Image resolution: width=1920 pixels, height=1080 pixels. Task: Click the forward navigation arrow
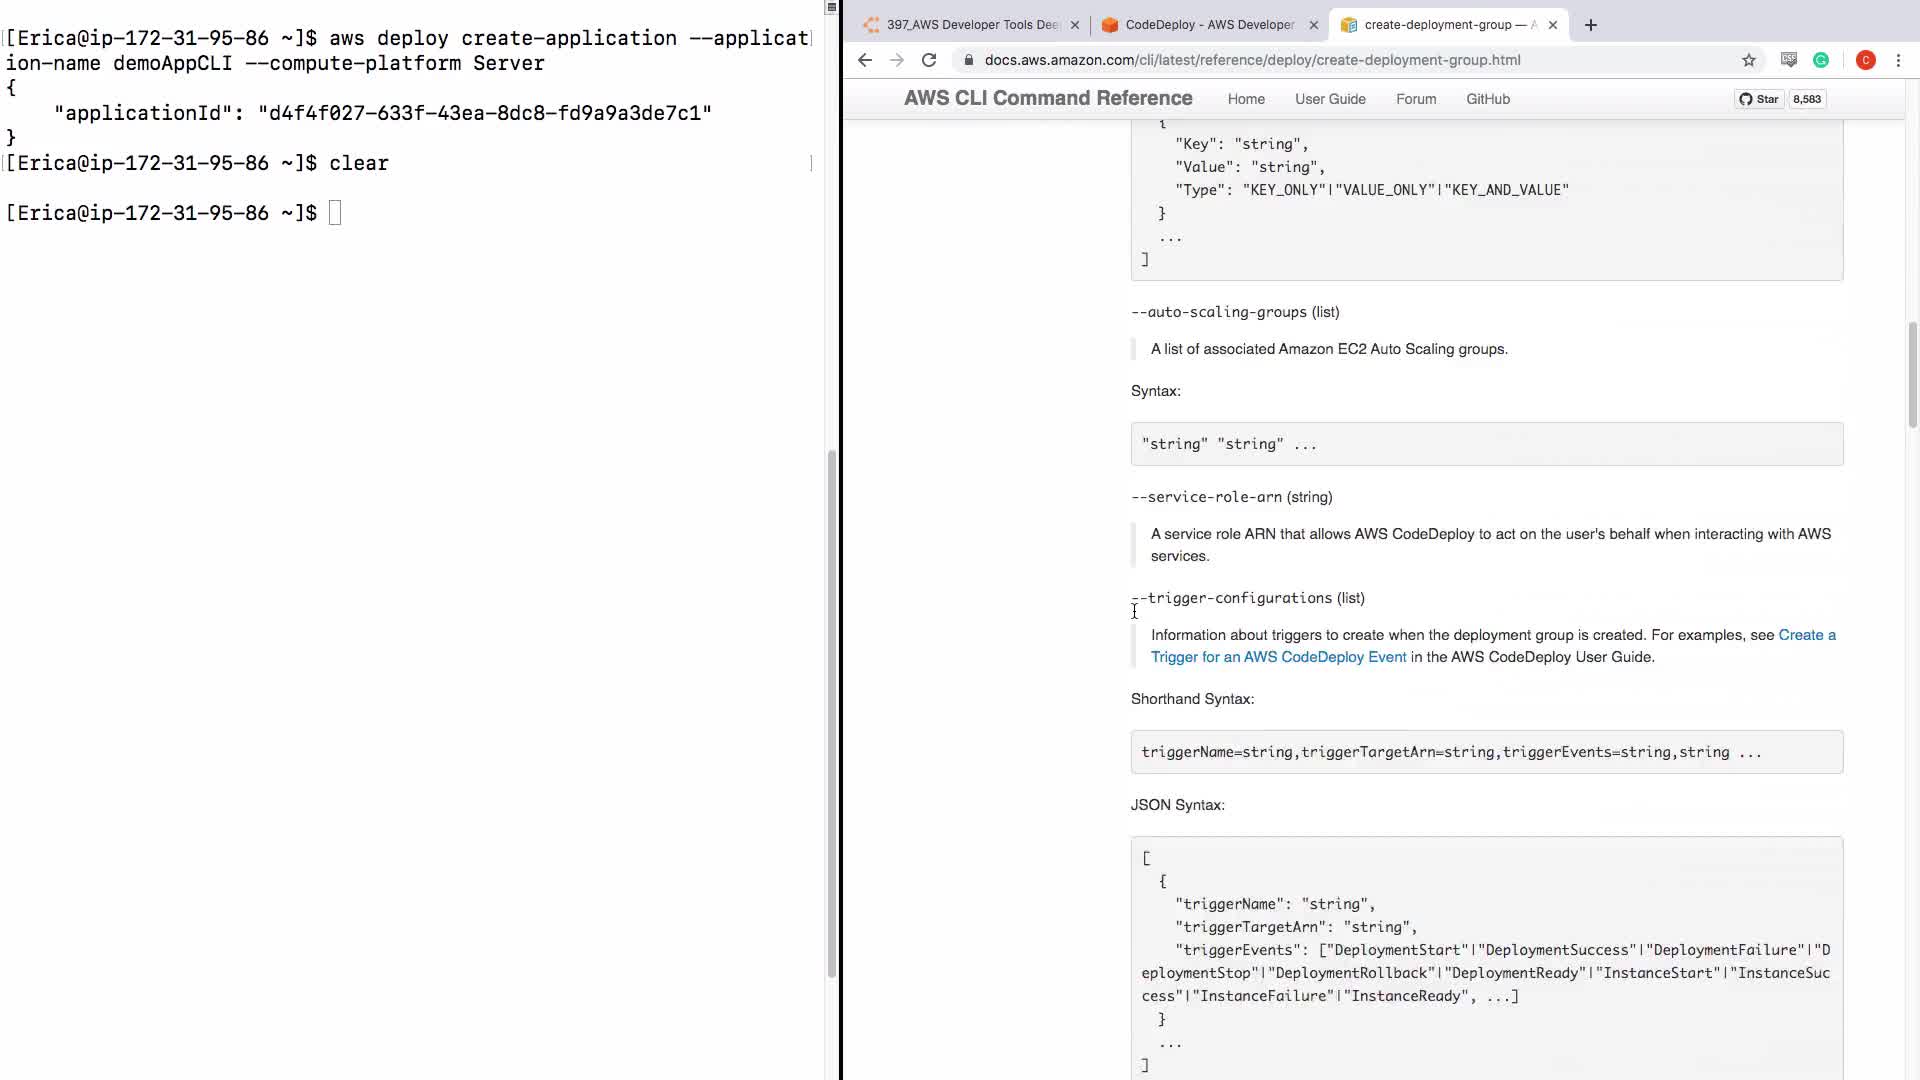tap(897, 60)
